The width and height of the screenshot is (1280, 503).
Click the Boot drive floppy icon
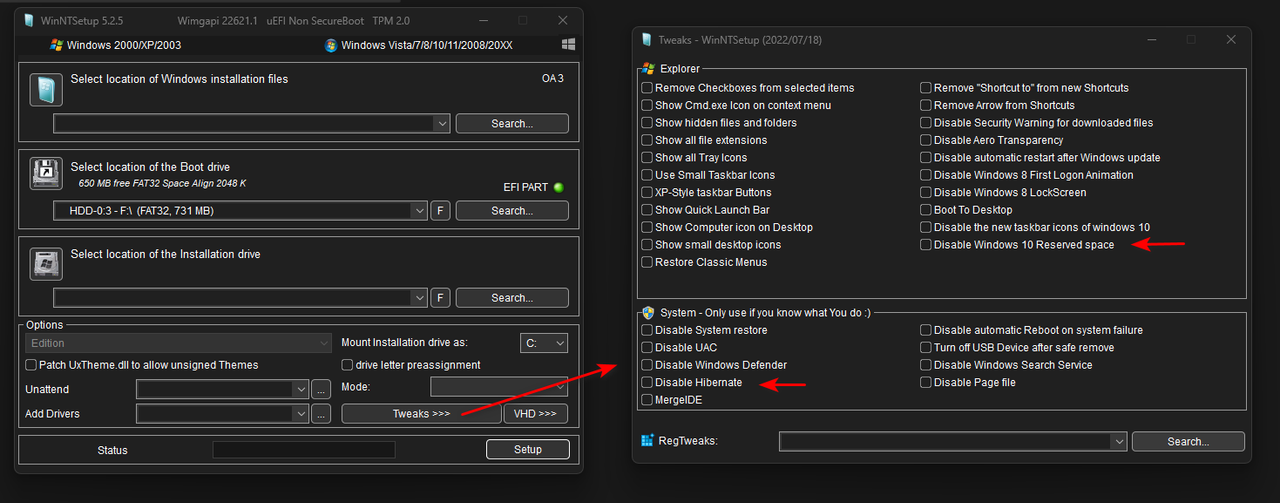tap(46, 174)
